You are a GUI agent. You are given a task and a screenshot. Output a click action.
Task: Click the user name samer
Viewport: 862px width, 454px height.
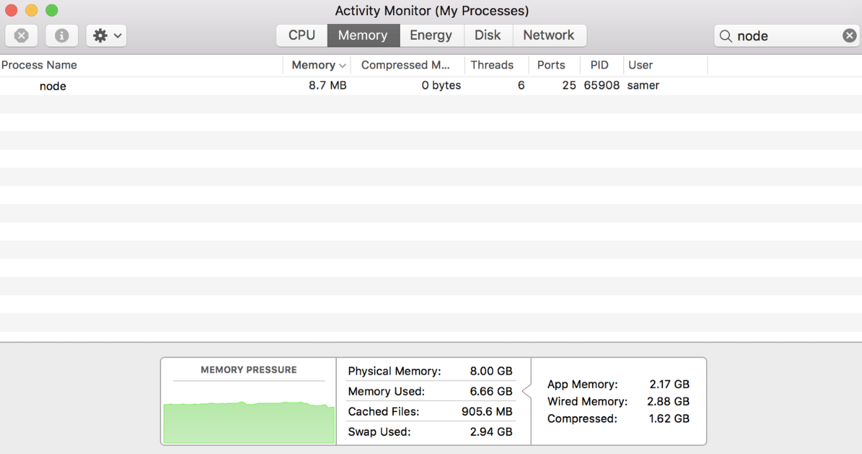coord(643,86)
